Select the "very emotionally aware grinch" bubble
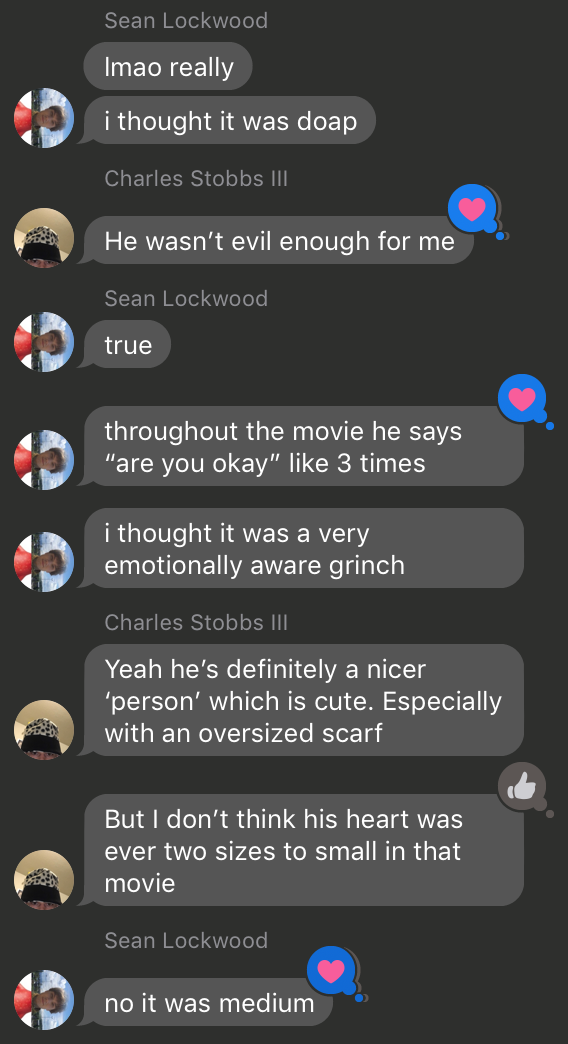Image resolution: width=568 pixels, height=1044 pixels. pos(304,548)
